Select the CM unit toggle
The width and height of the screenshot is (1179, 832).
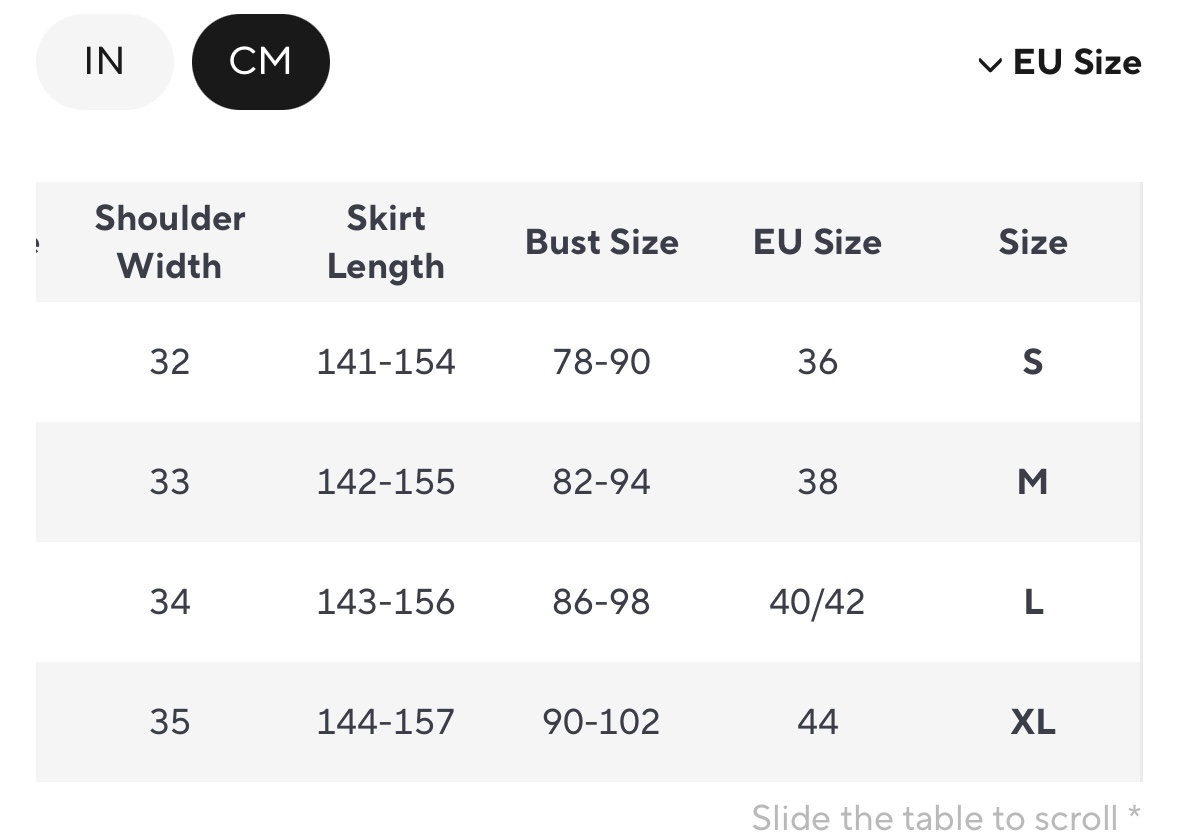click(260, 62)
